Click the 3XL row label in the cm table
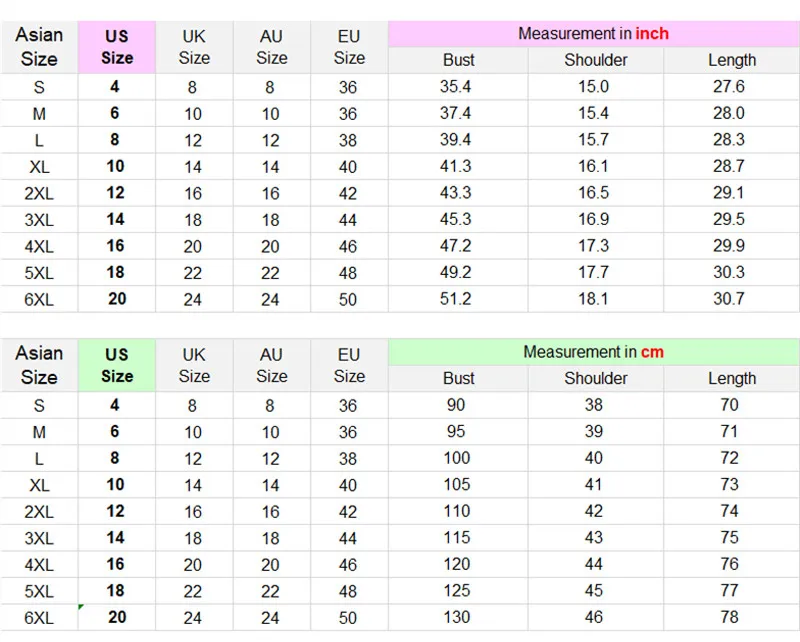This screenshot has width=800, height=642. point(39,539)
